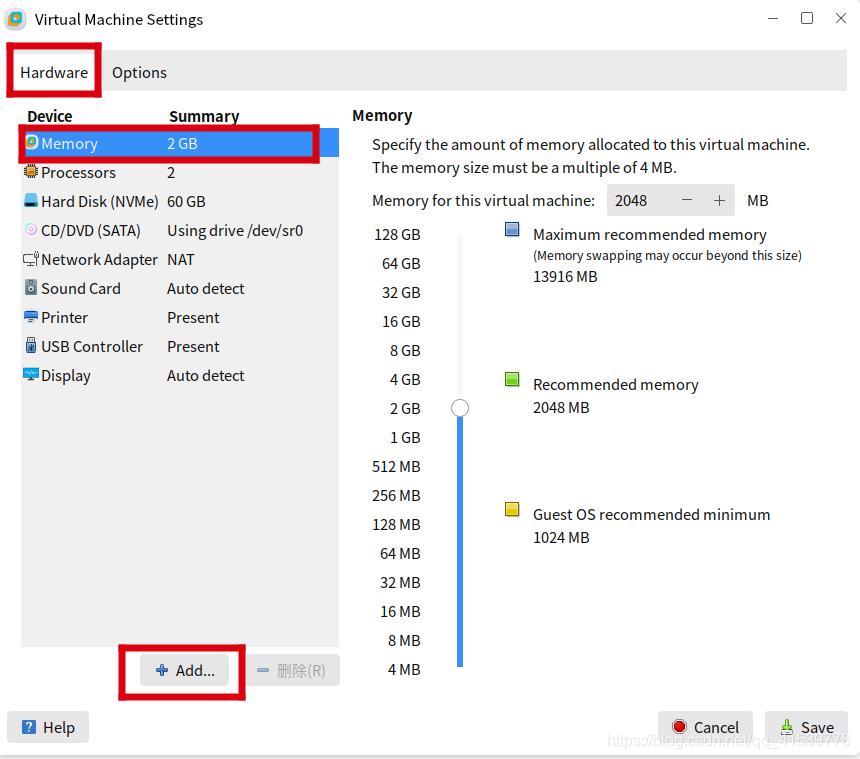The width and height of the screenshot is (860, 759).
Task: Click the memory slider handle at 2 GB
Action: (x=460, y=408)
